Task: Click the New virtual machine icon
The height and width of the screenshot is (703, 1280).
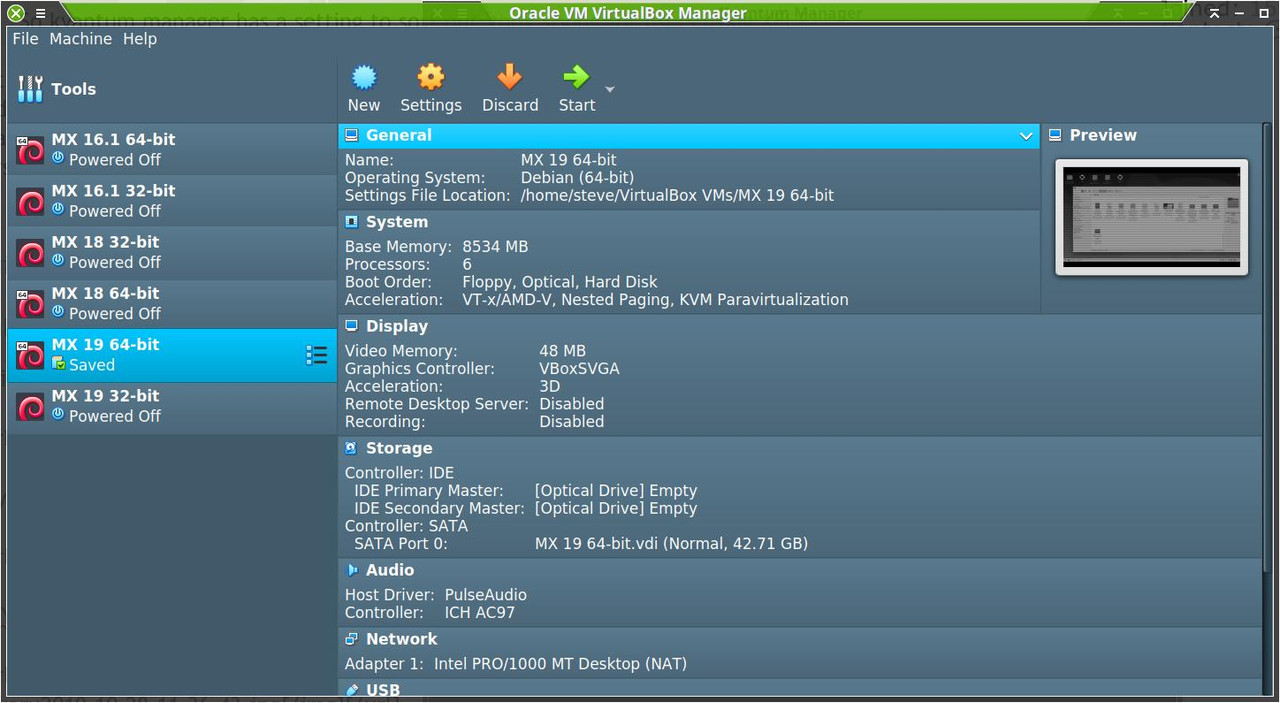Action: (364, 77)
